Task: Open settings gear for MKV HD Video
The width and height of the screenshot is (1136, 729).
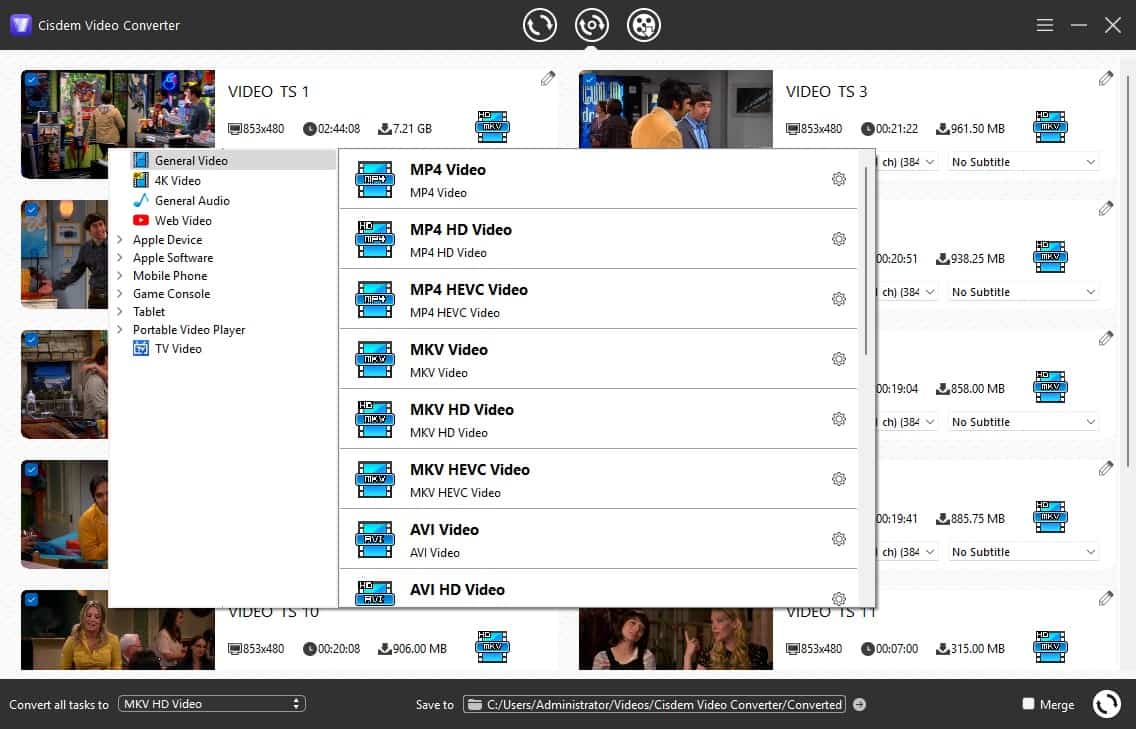Action: [x=839, y=420]
